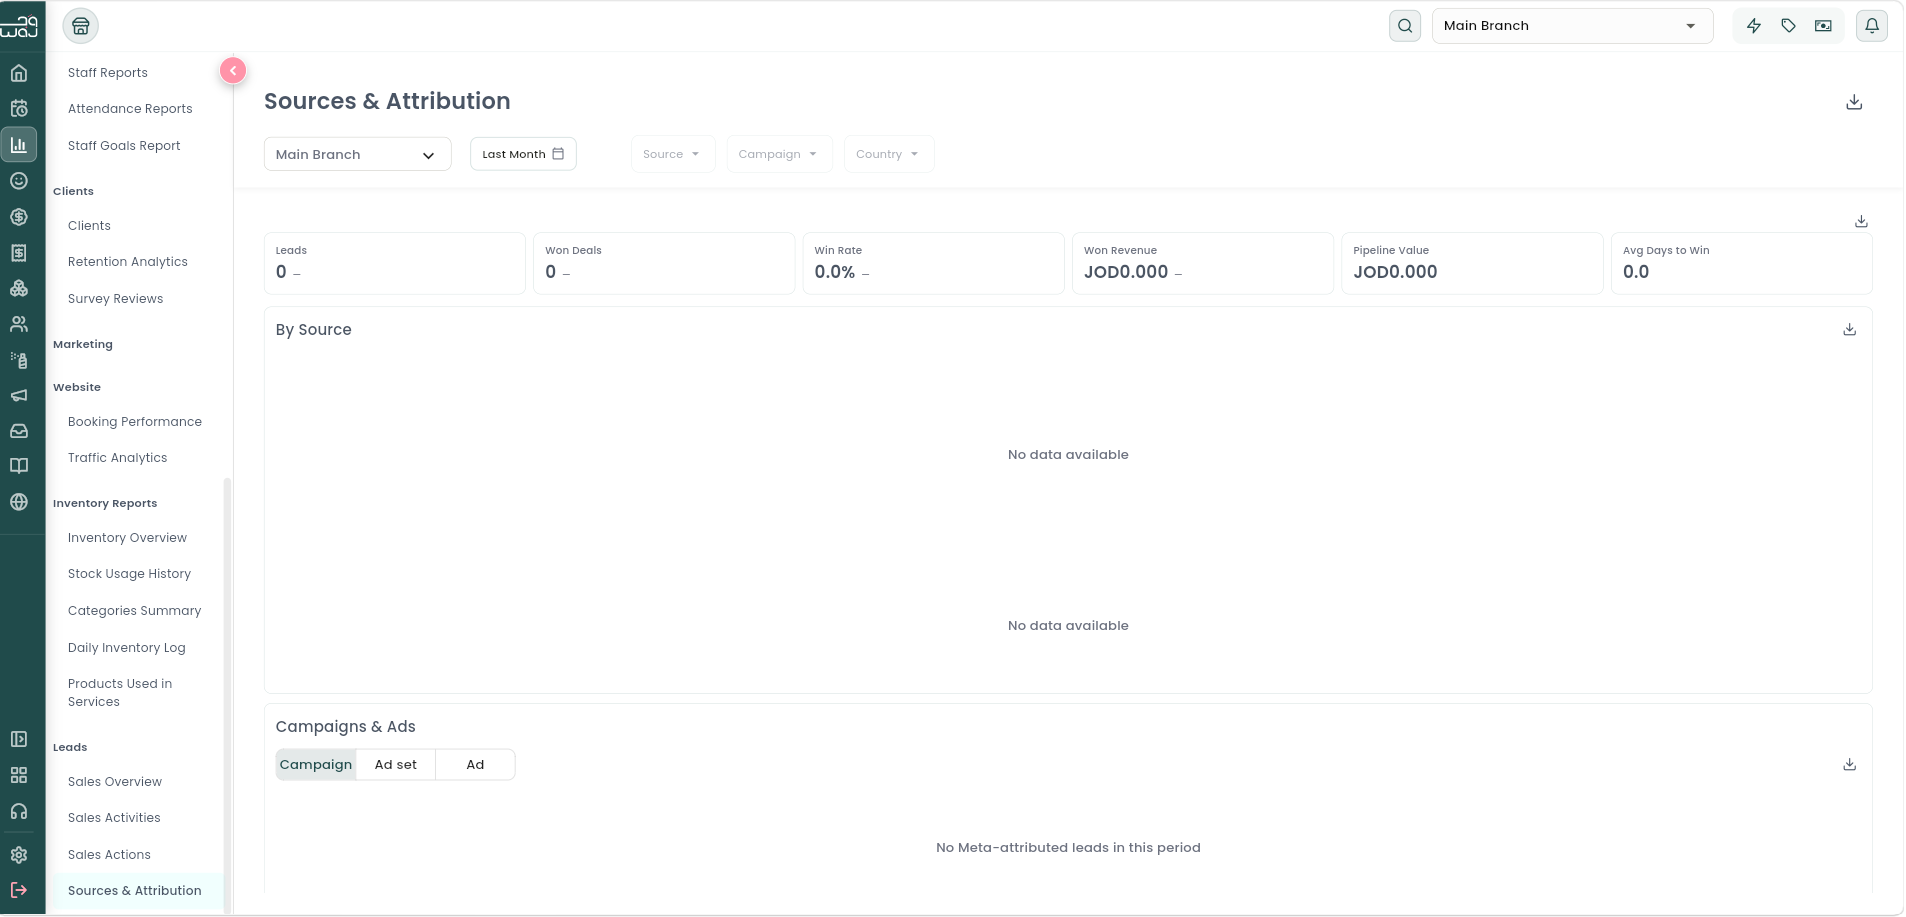Image resolution: width=1906 pixels, height=917 pixels.
Task: Open Sales Activities report
Action: click(114, 818)
